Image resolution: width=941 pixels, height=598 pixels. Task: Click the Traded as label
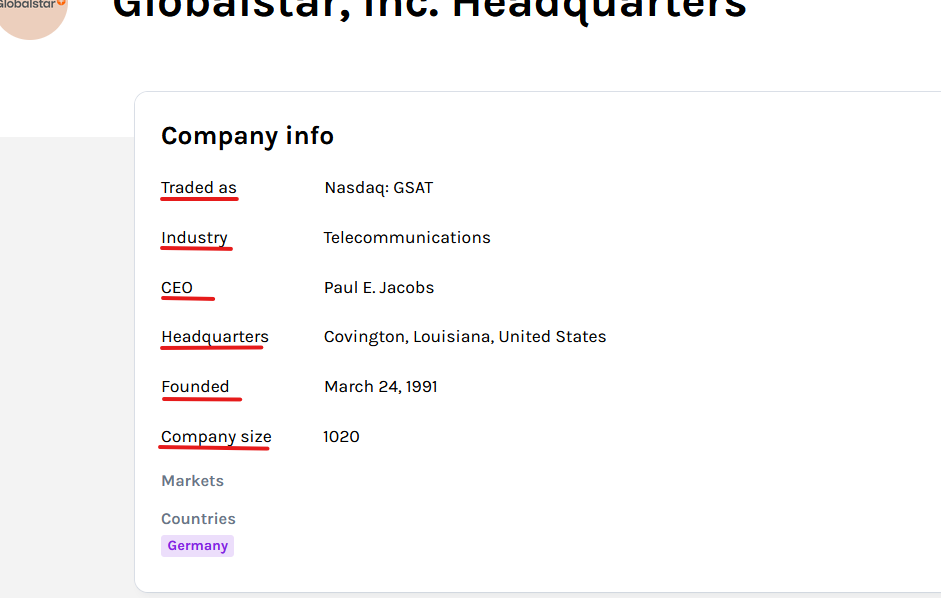[x=199, y=187]
